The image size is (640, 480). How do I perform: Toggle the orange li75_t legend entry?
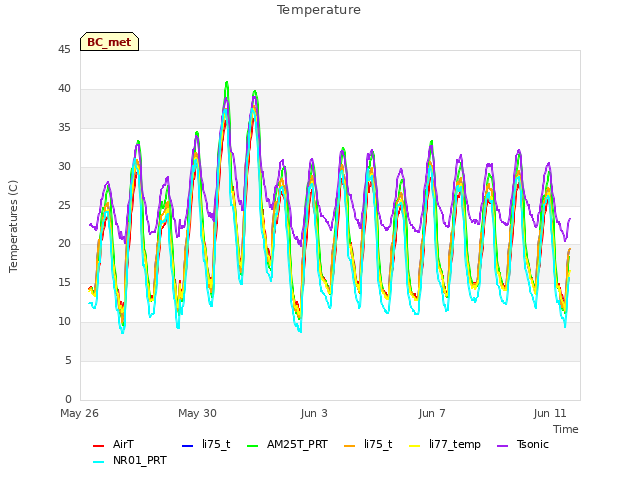[368, 444]
